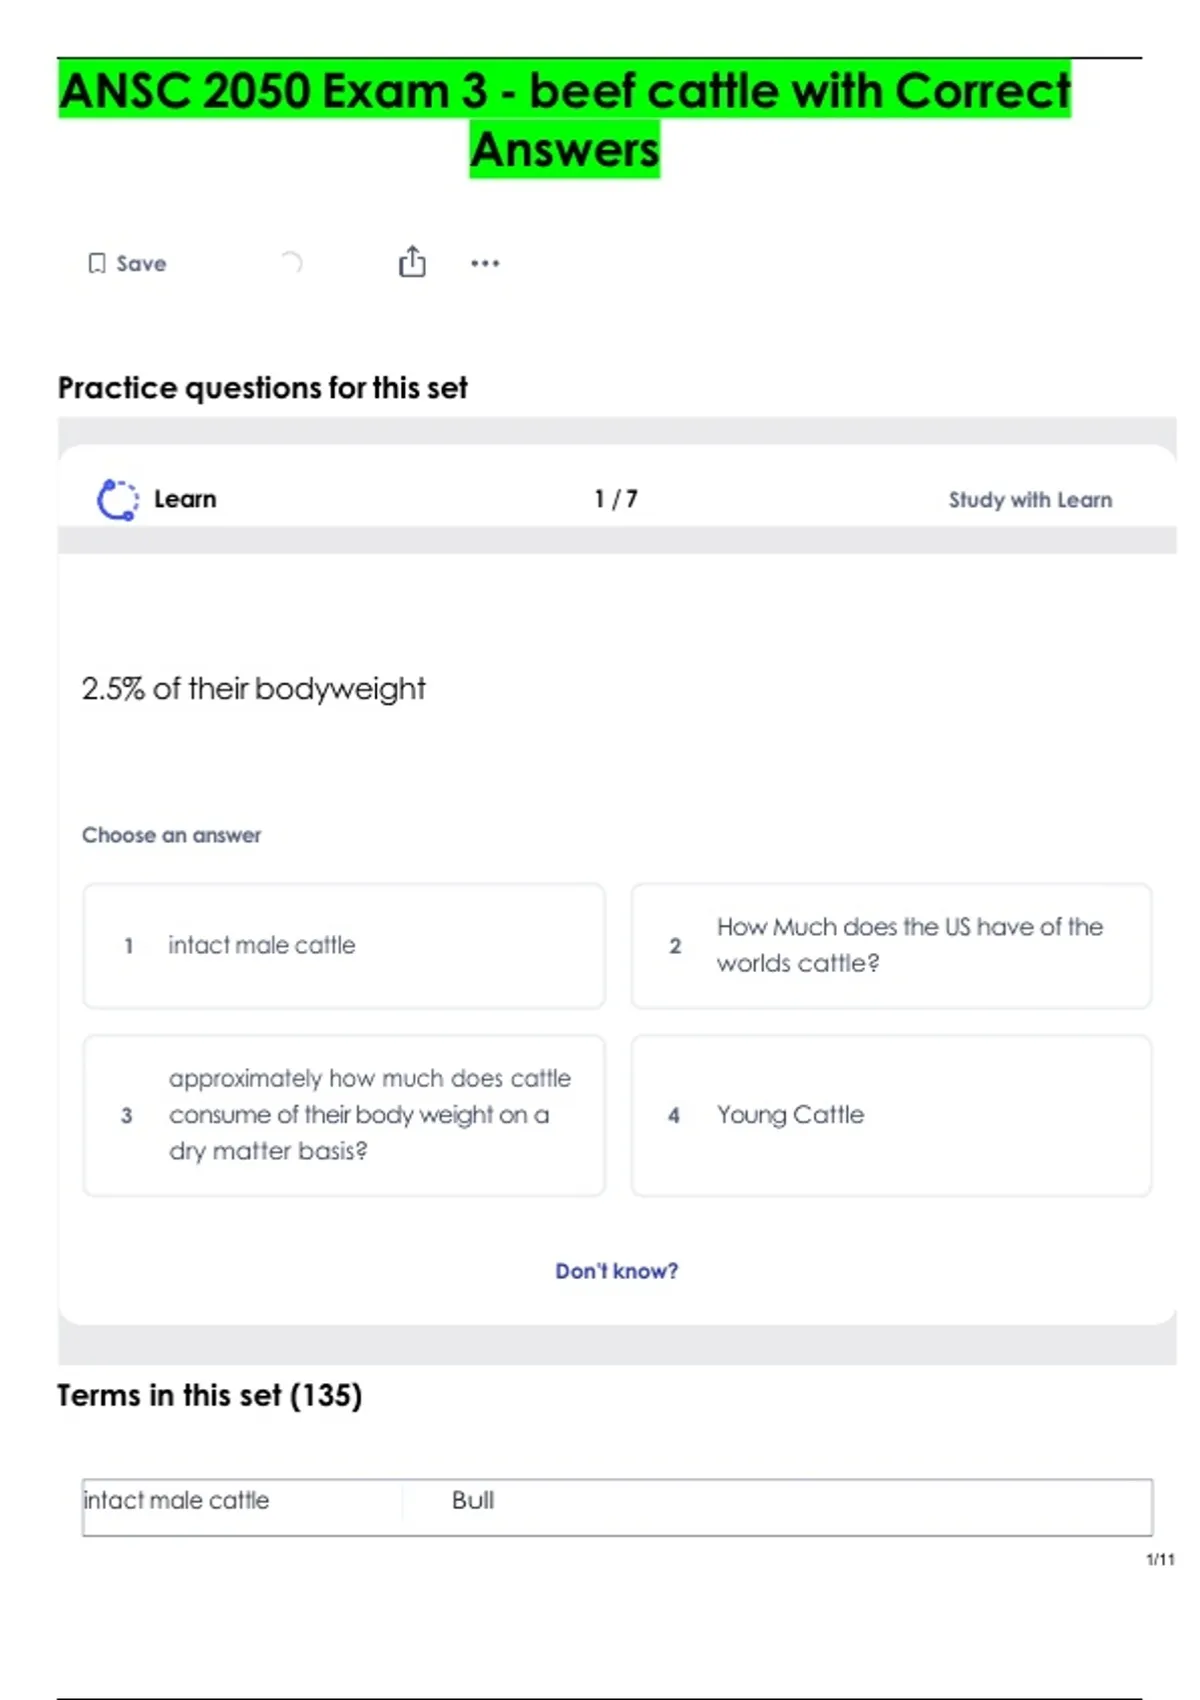Viewport: 1200px width, 1700px height.
Task: Click the Learn mode circular icon
Action: [117, 499]
